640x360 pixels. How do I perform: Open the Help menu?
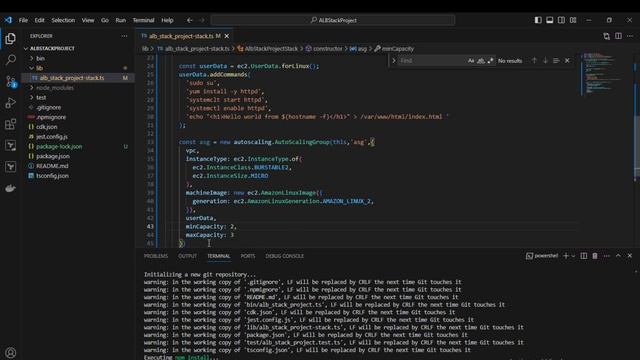point(167,20)
